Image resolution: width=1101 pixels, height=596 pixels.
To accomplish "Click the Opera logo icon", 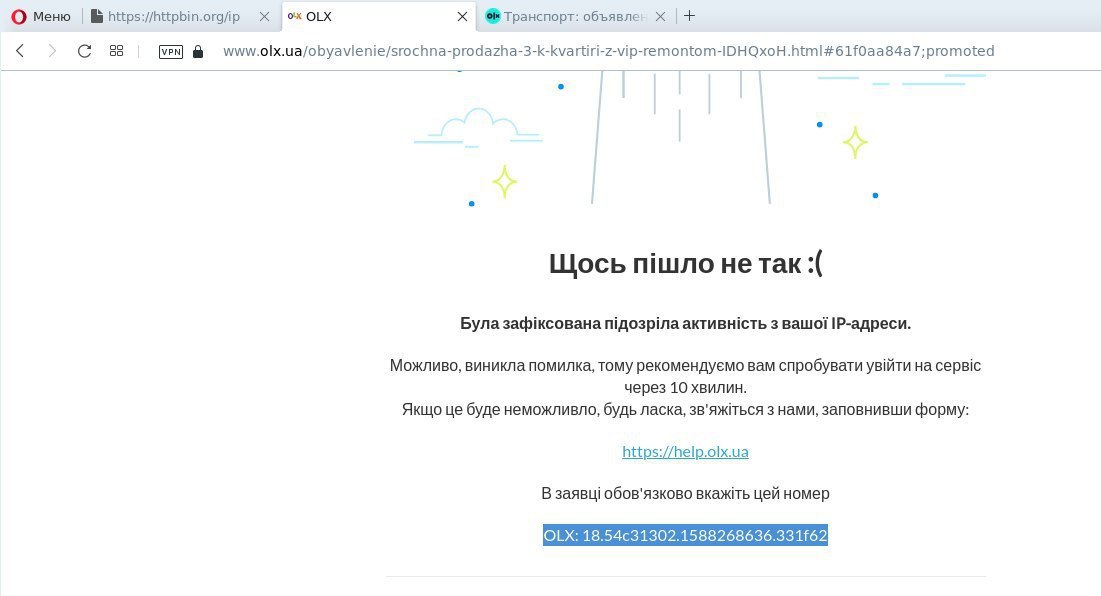I will (x=19, y=17).
